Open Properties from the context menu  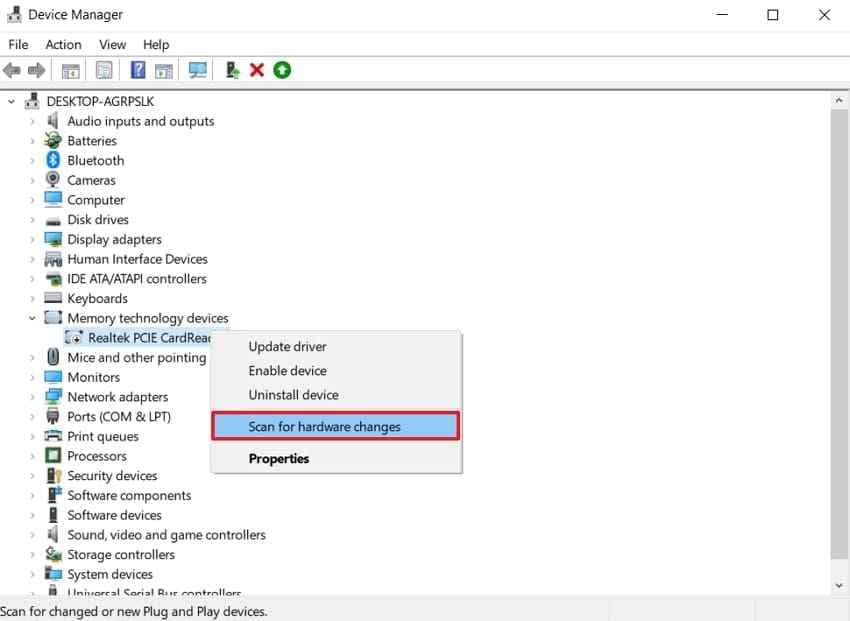coord(336,458)
